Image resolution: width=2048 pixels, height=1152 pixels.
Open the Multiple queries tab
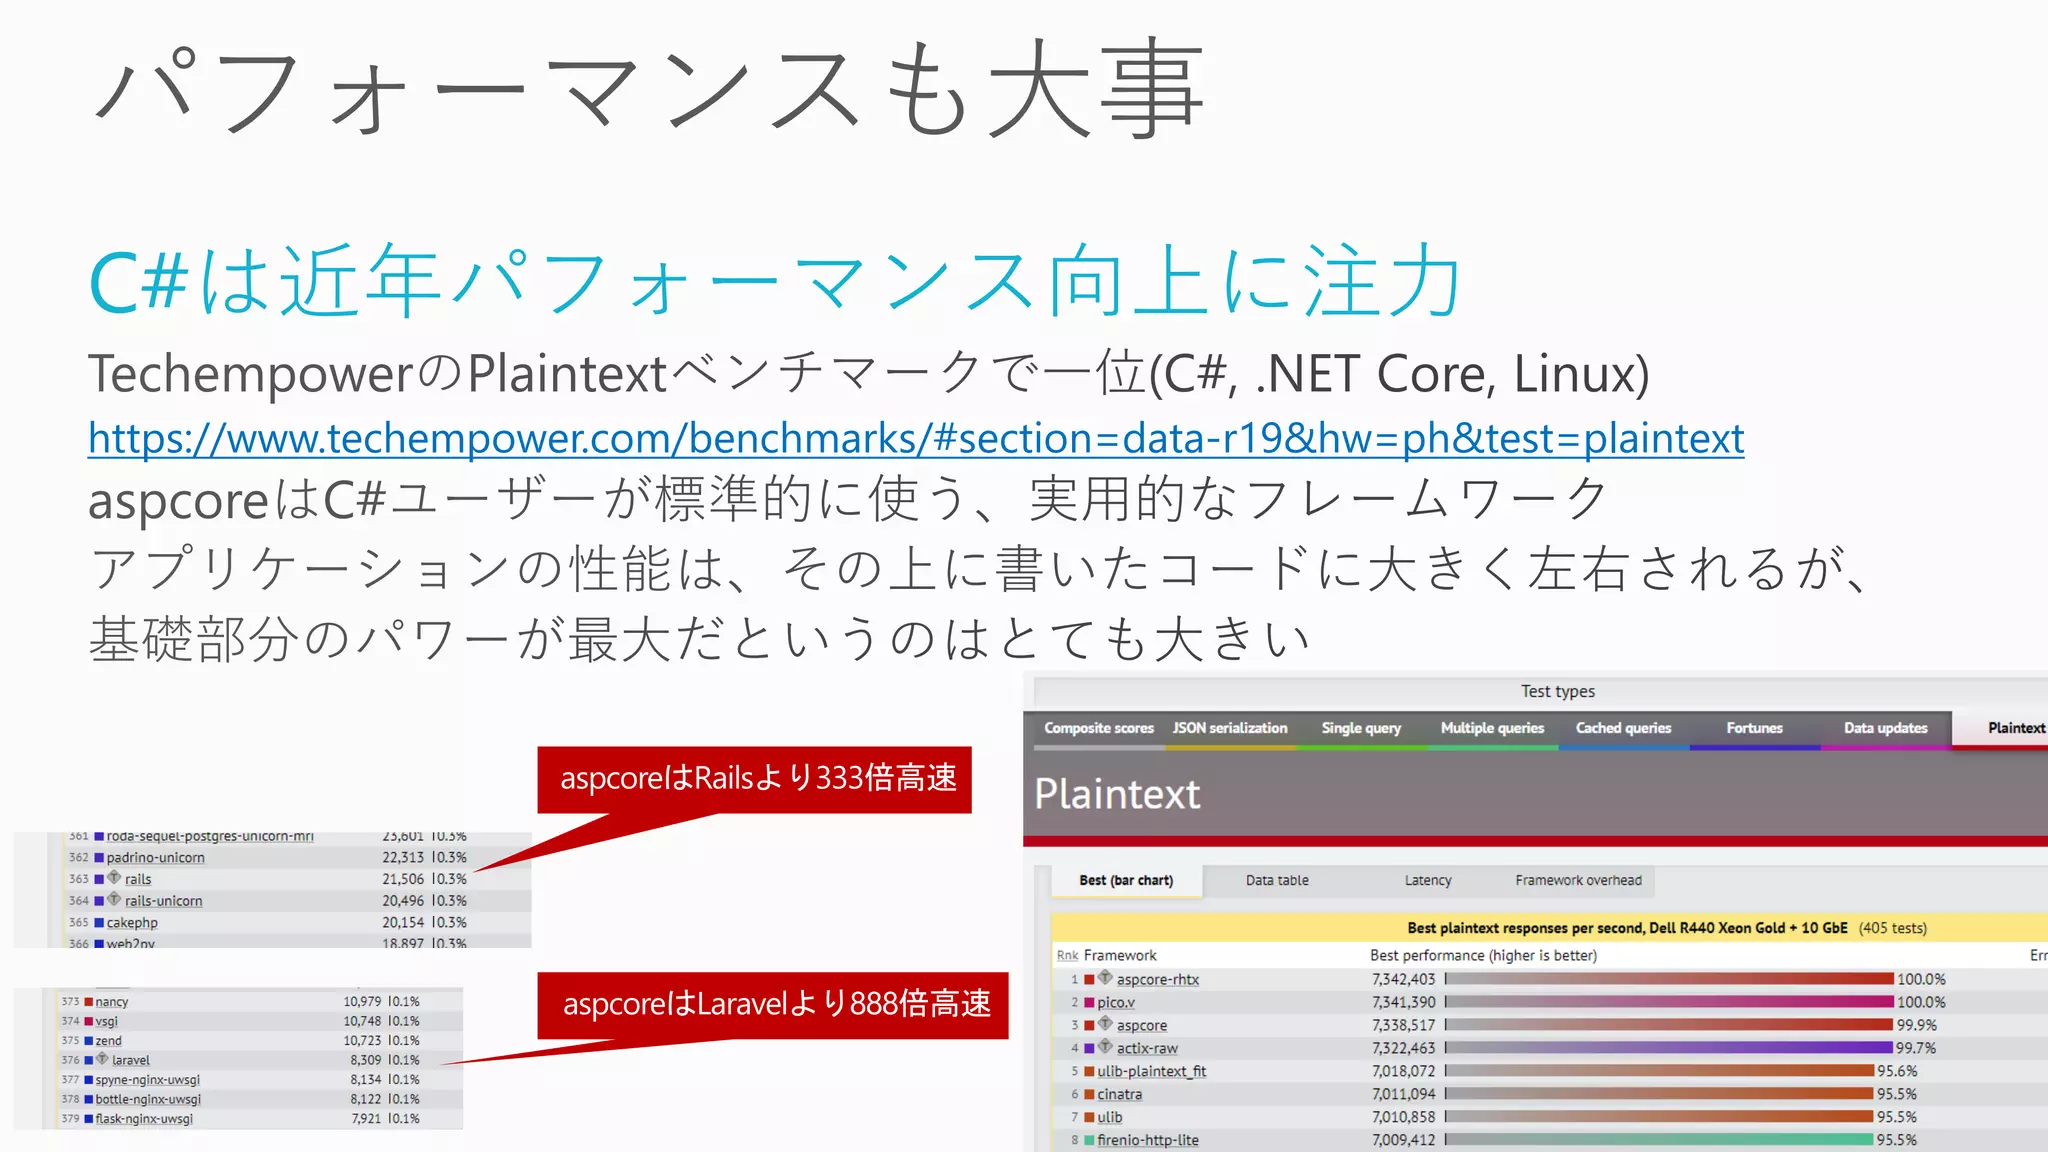(x=1492, y=728)
